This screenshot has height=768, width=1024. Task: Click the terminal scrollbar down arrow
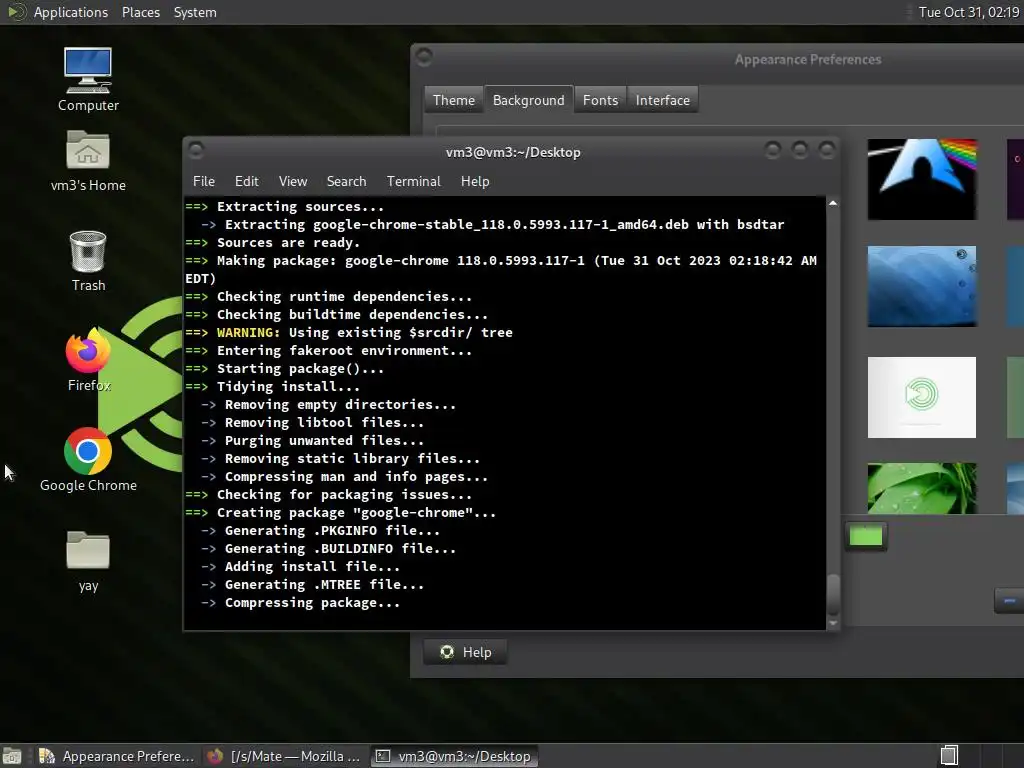[x=833, y=624]
